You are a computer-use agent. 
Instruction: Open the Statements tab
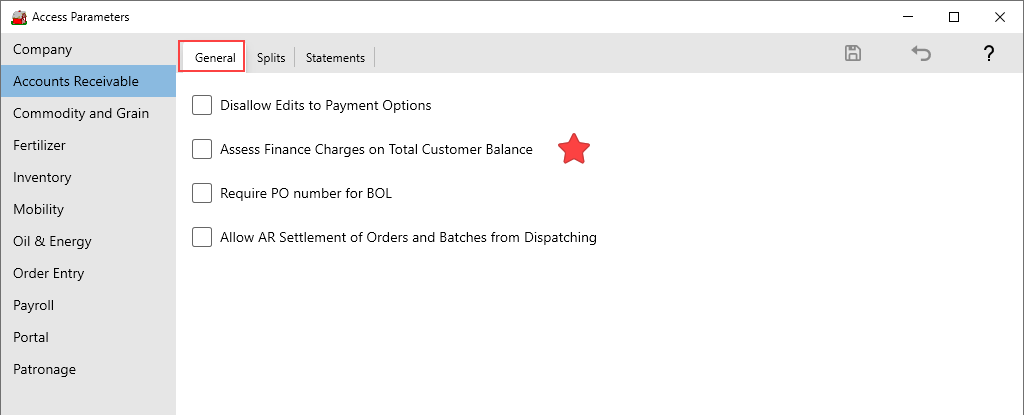point(335,58)
